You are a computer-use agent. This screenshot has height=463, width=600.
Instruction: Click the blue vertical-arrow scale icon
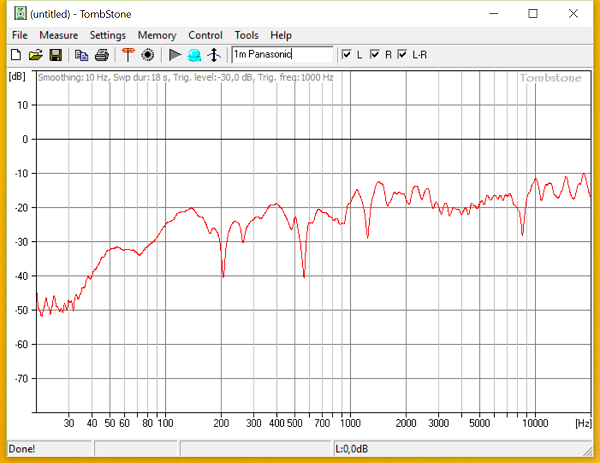(x=214, y=55)
